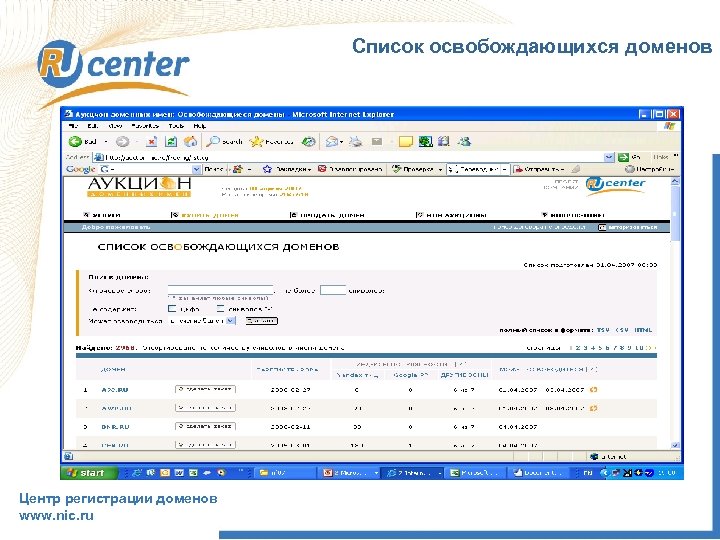Download the full list in CSV format
Image resolution: width=720 pixels, height=540 pixels.
[x=622, y=330]
